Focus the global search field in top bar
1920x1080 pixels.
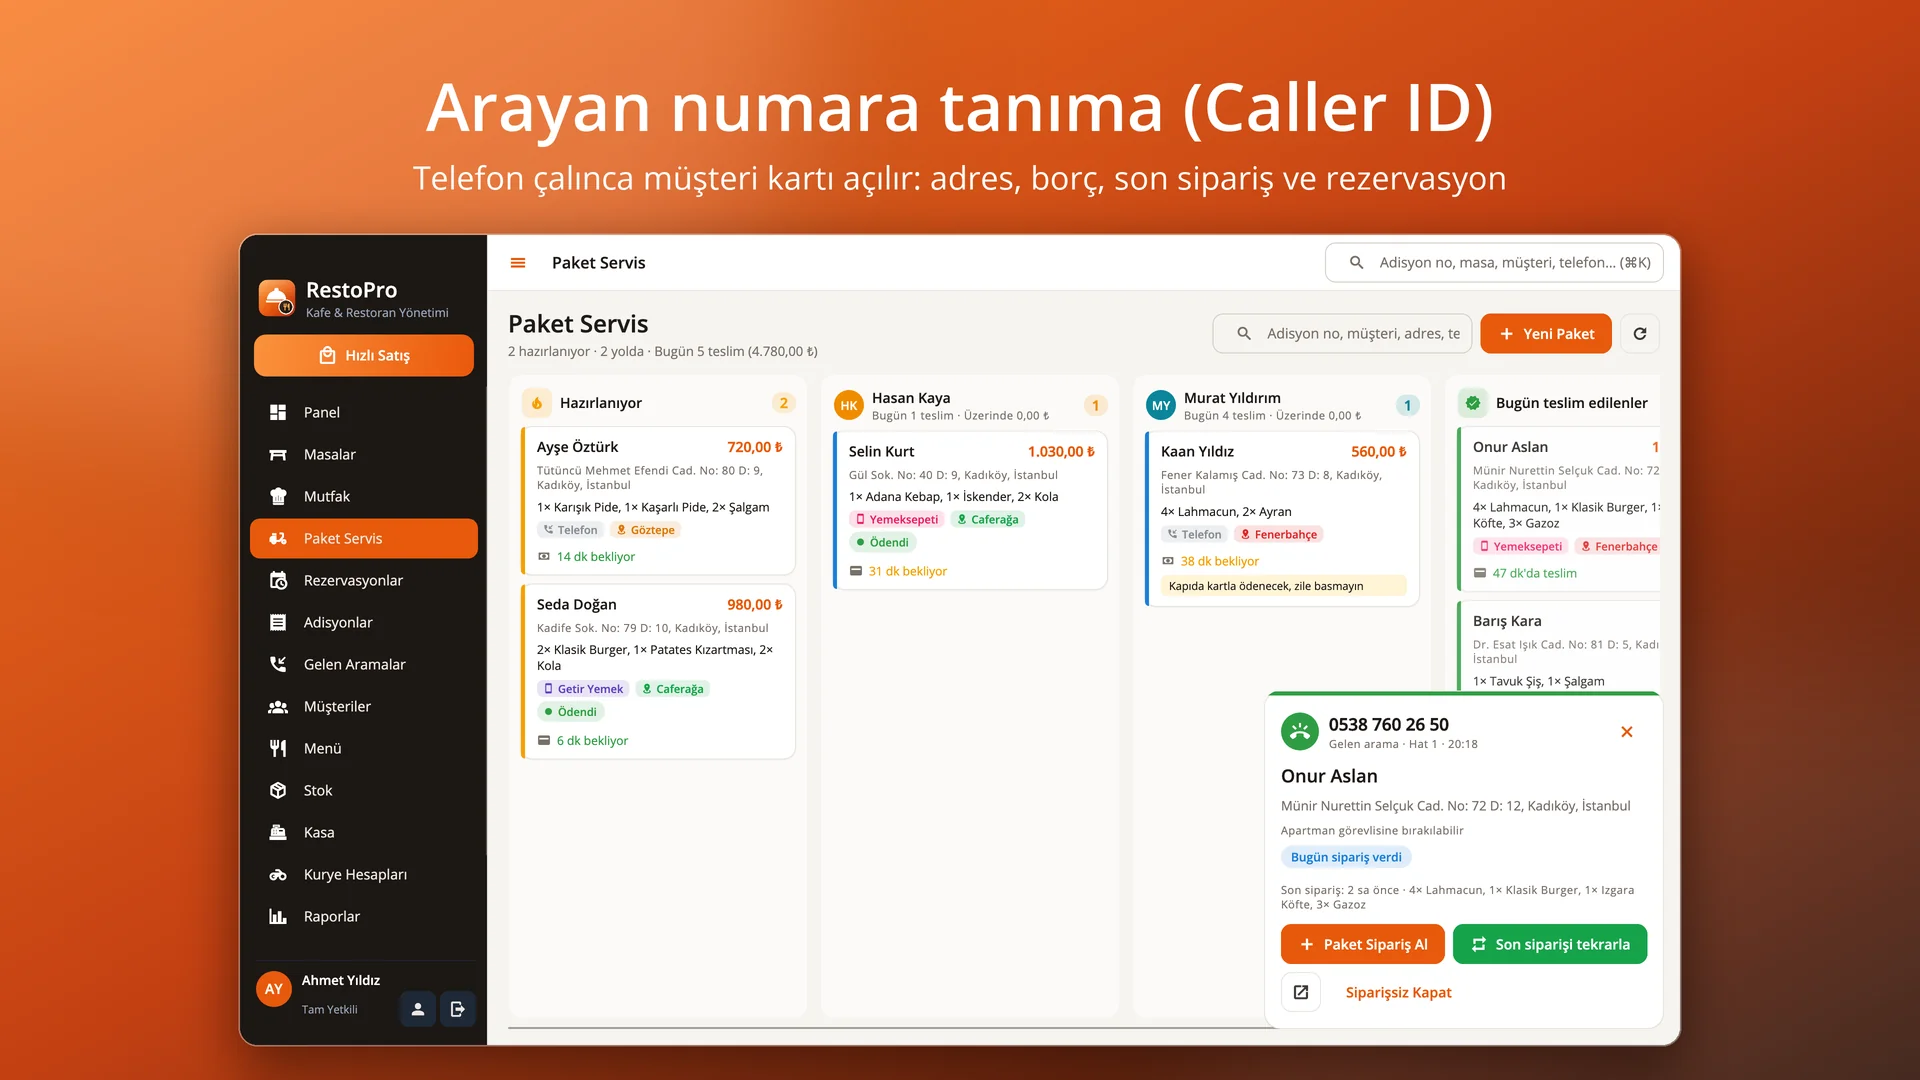[1494, 263]
